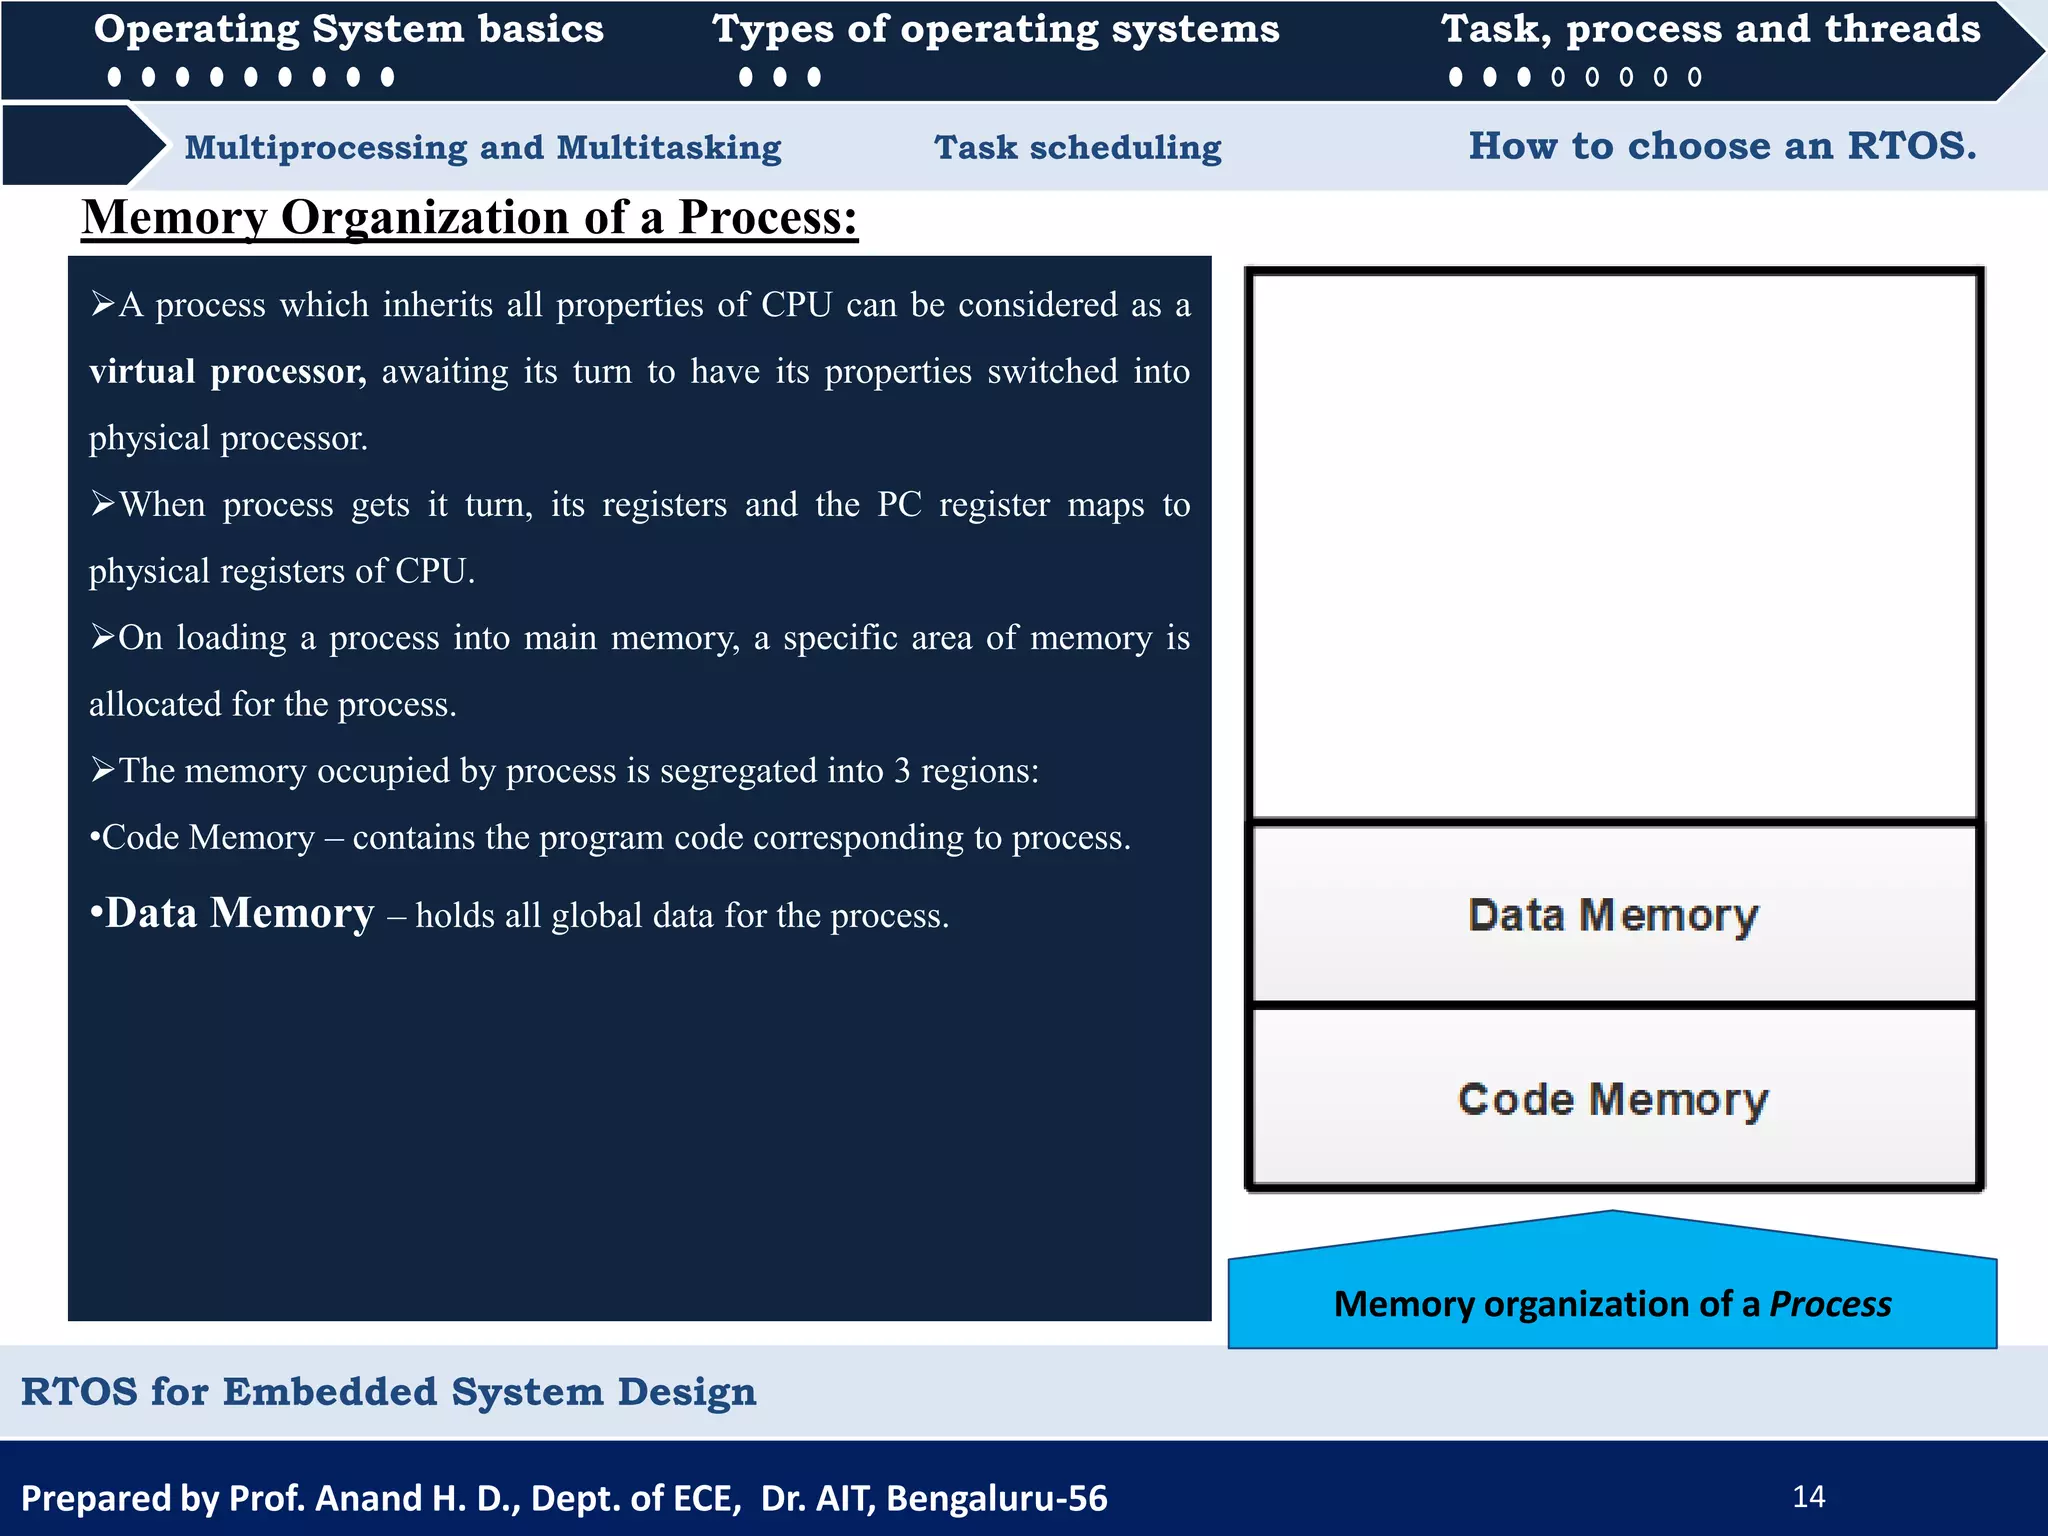The image size is (2048, 1536).
Task: Click first filled dot under Task, process and threads
Action: (1456, 77)
